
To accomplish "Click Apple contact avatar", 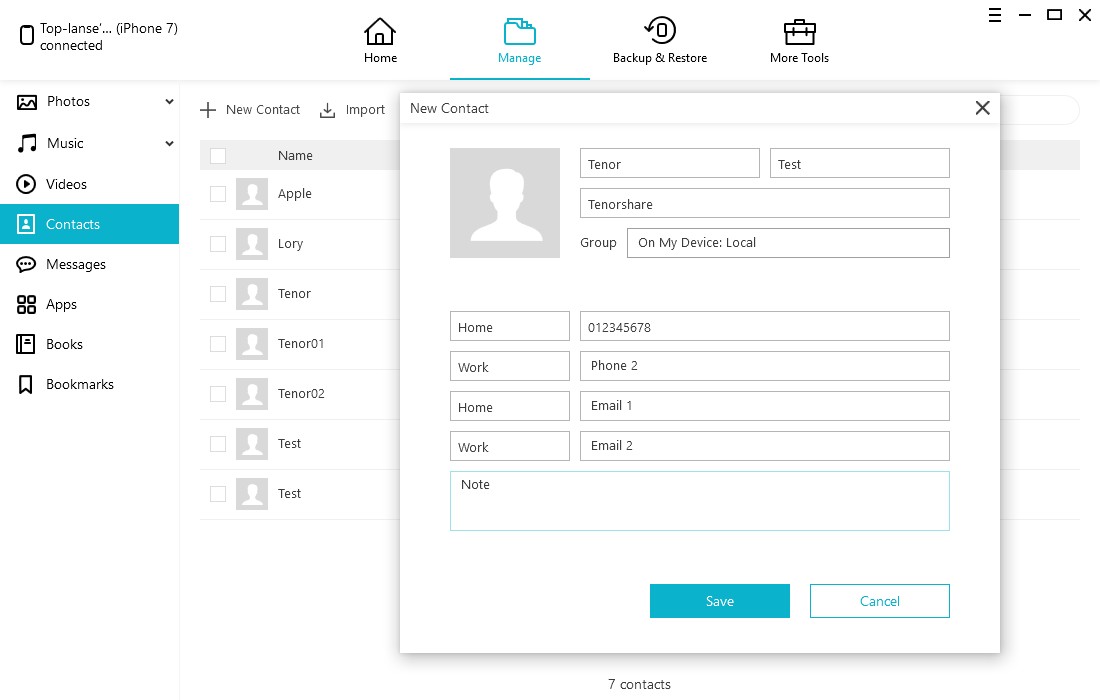I will click(x=252, y=194).
